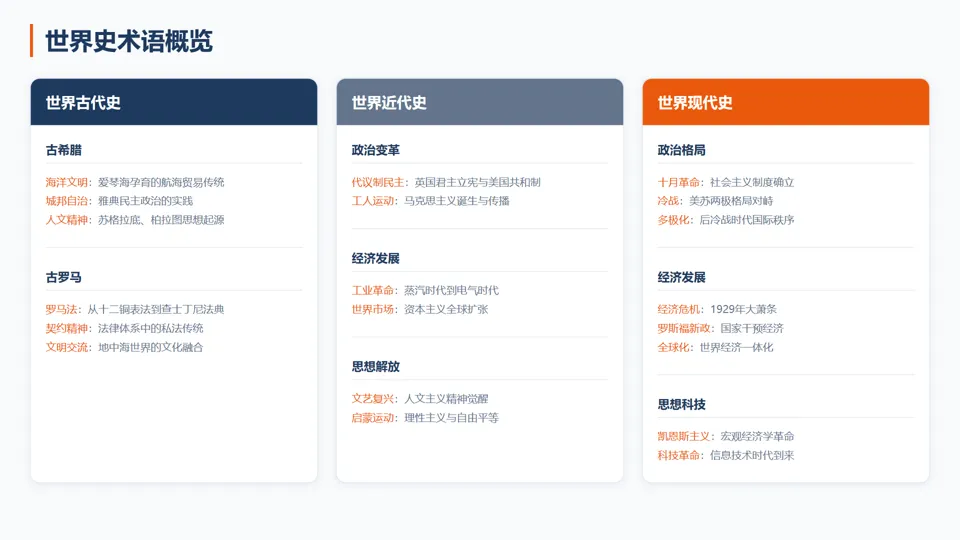Click the description 雅典民主政治的实践
960x540 pixels.
coord(145,201)
